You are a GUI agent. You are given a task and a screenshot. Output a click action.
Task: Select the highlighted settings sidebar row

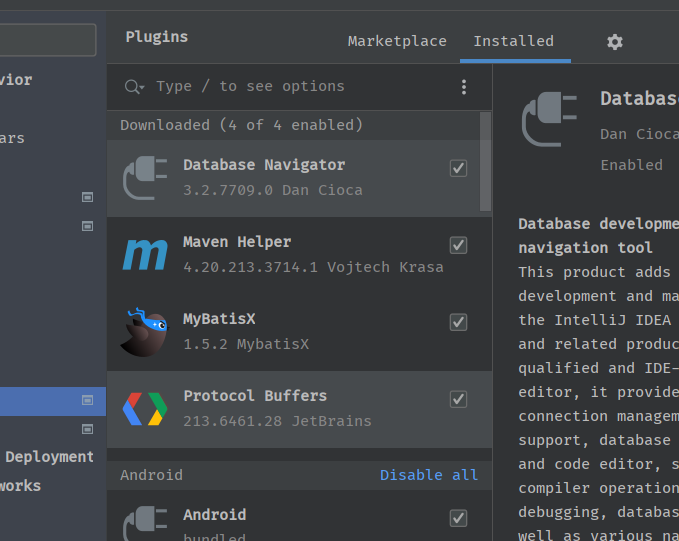click(x=53, y=401)
